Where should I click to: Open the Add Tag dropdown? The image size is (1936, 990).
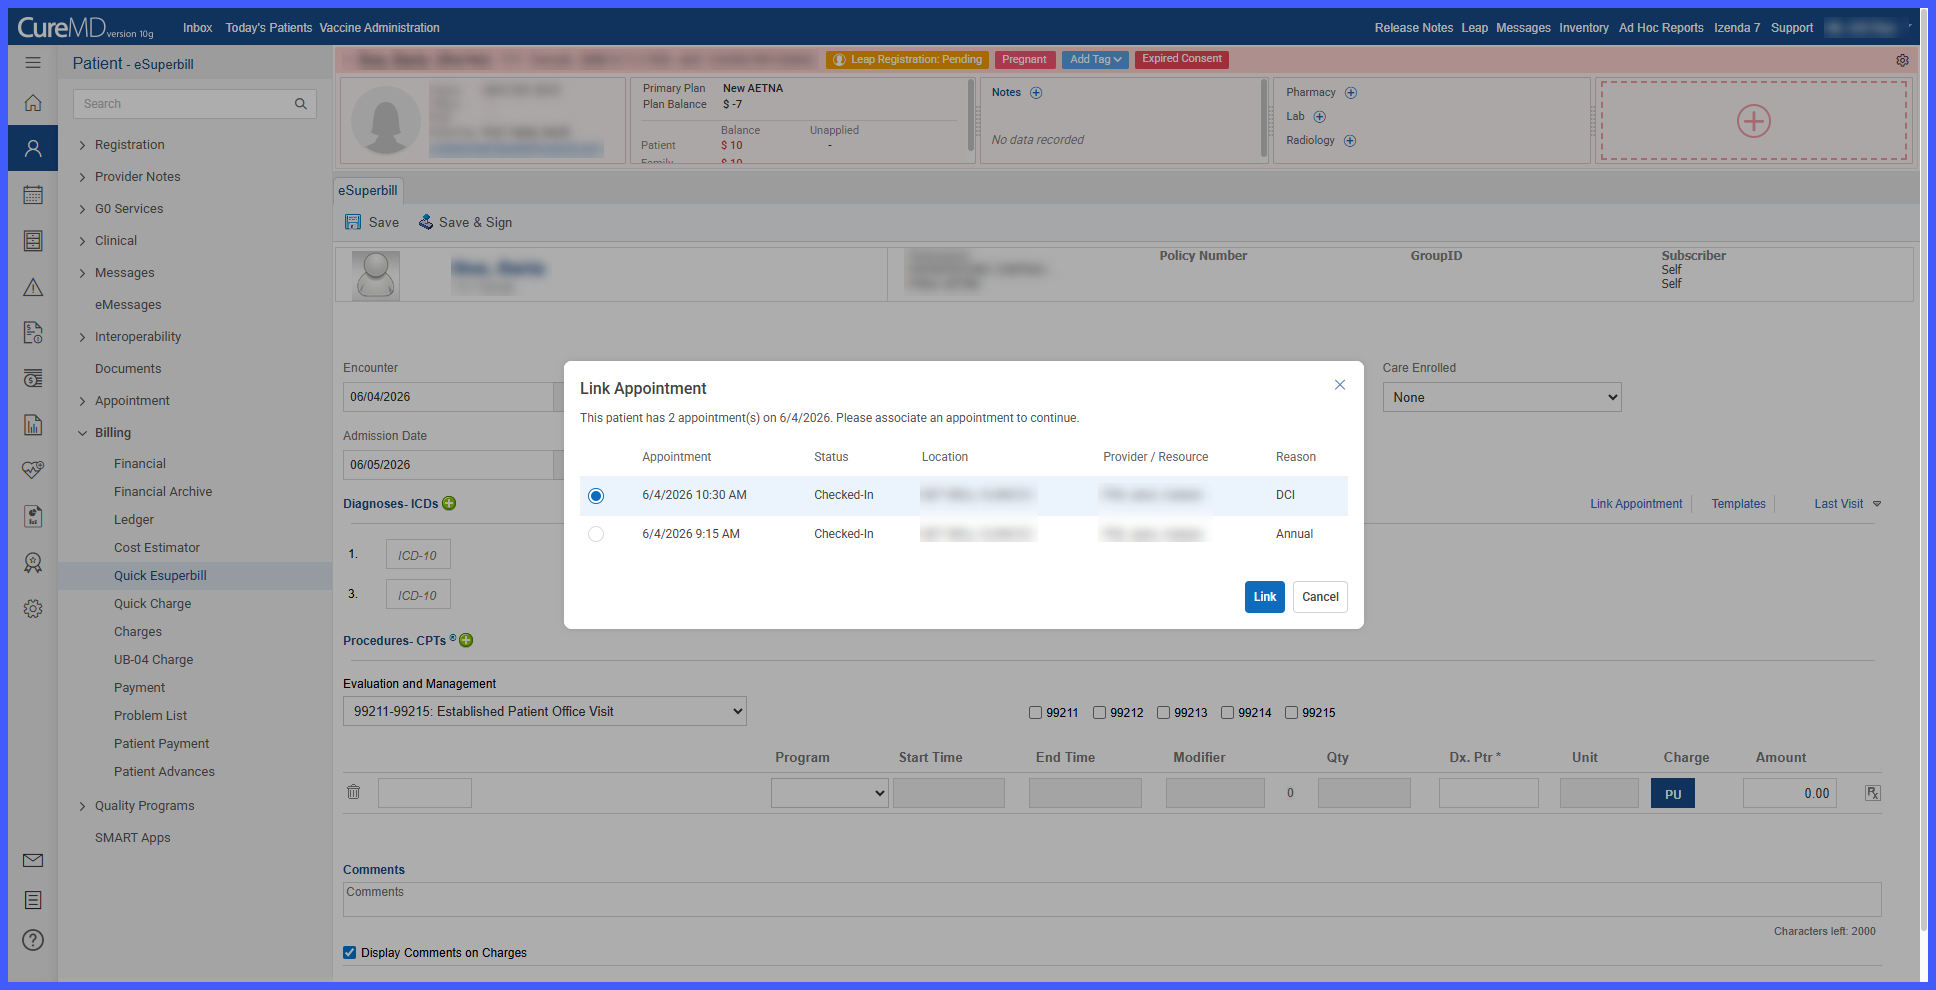coord(1095,60)
